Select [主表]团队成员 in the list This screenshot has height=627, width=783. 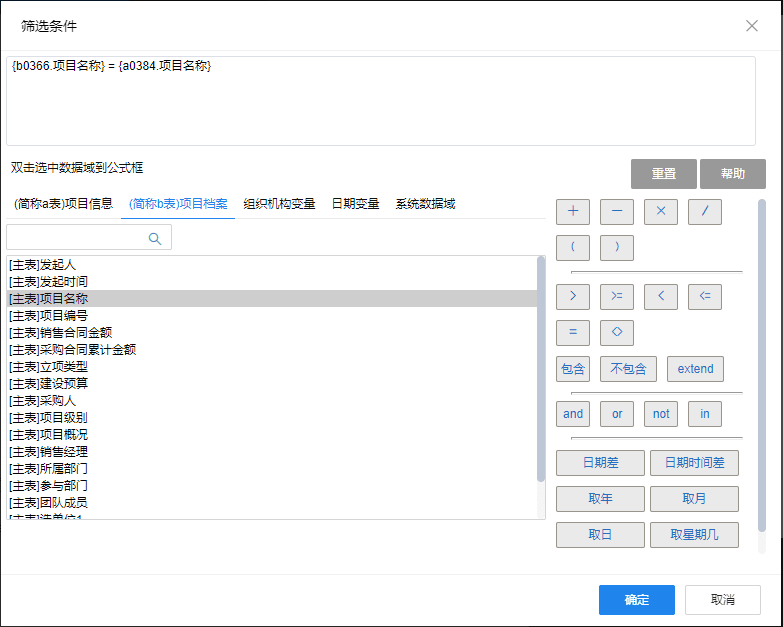click(x=272, y=502)
